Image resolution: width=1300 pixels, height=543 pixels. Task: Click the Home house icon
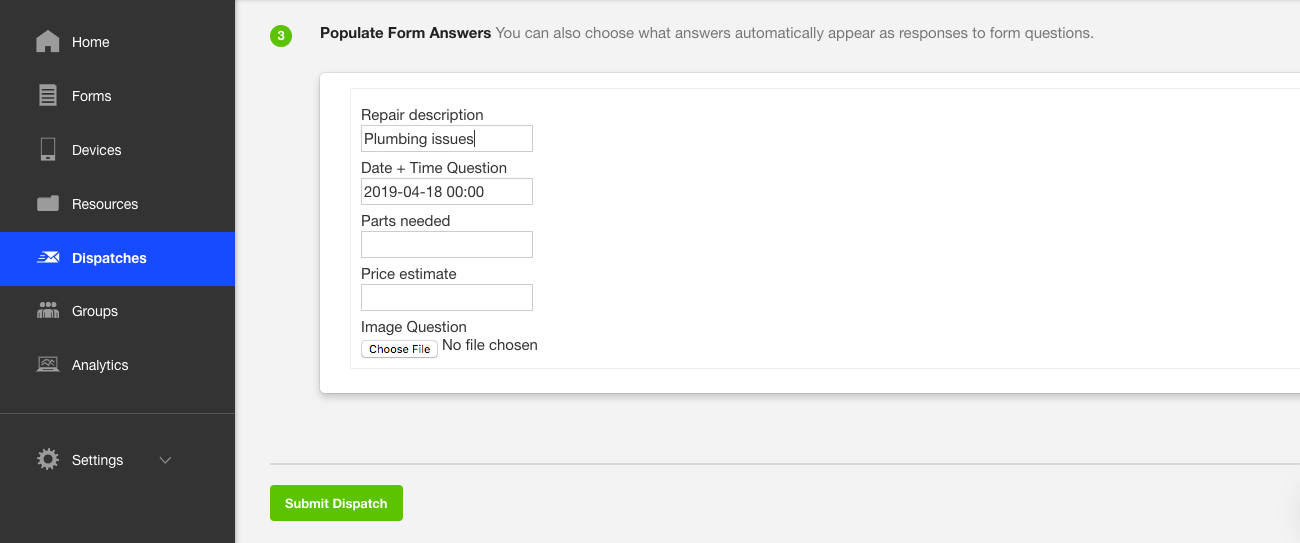click(x=47, y=42)
